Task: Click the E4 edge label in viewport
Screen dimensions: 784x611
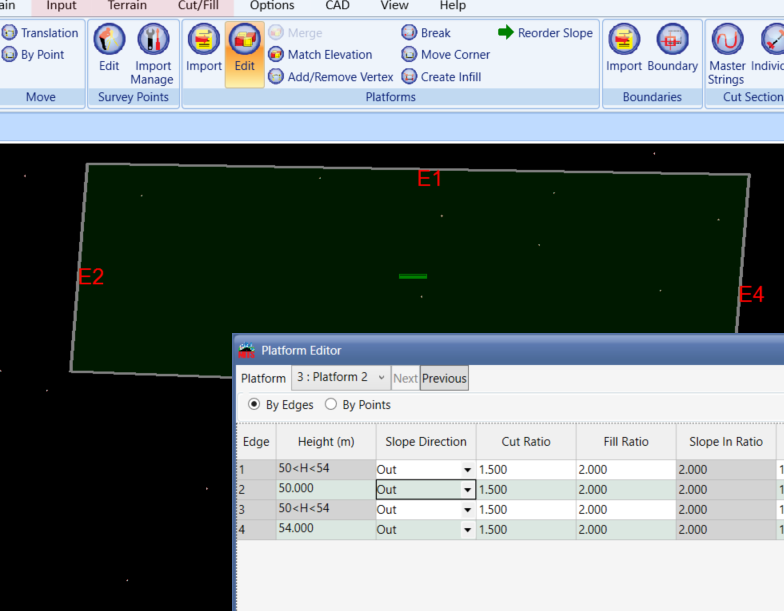Action: (x=752, y=294)
